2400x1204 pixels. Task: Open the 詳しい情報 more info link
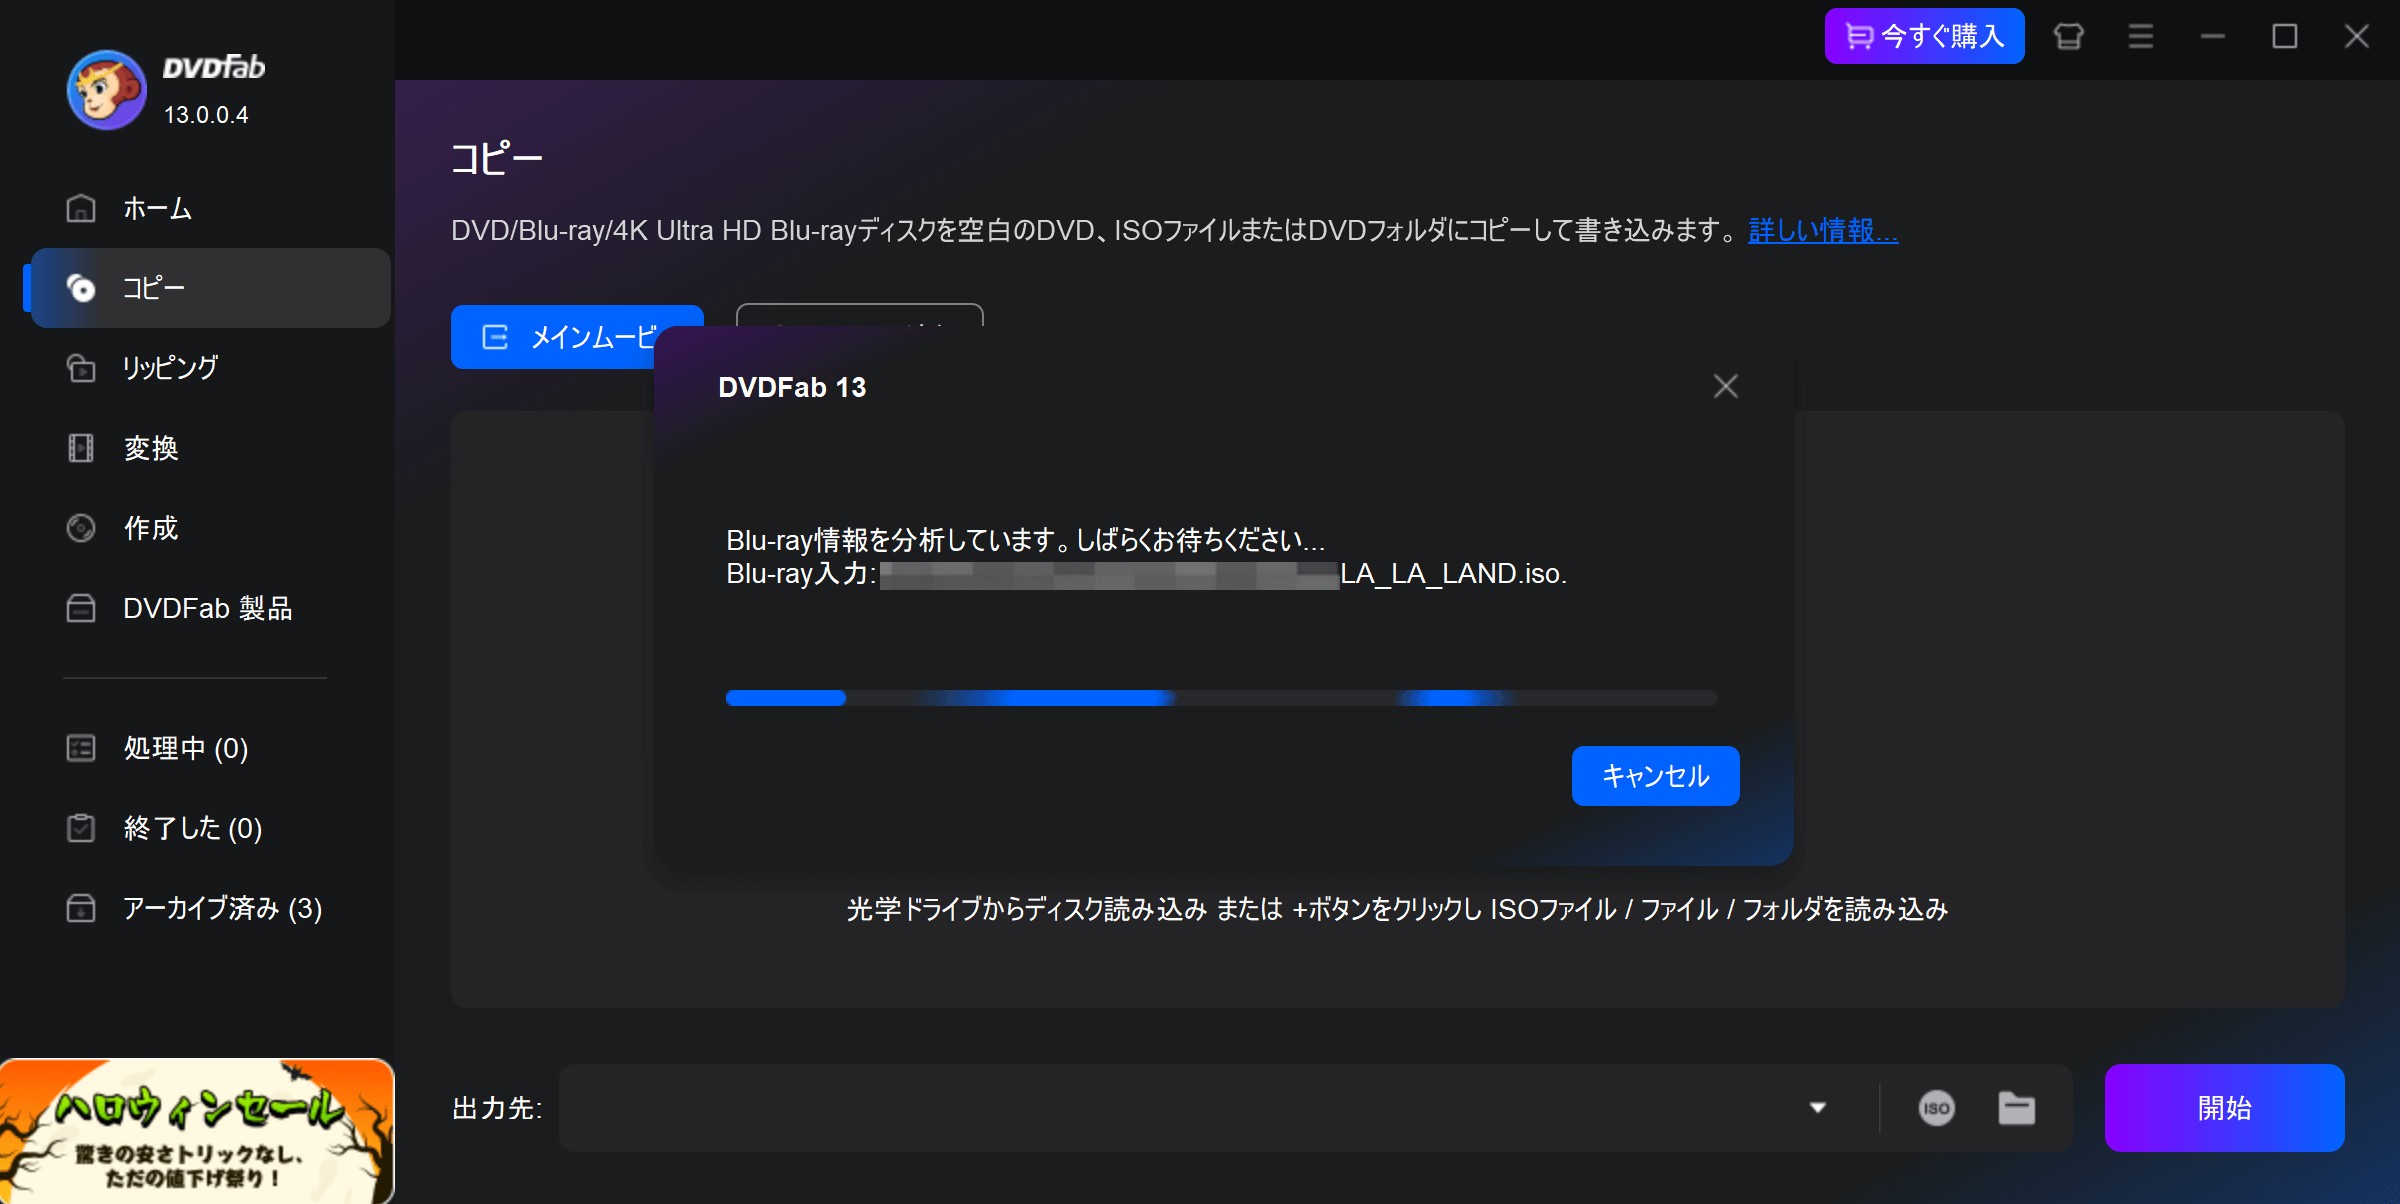[1823, 231]
